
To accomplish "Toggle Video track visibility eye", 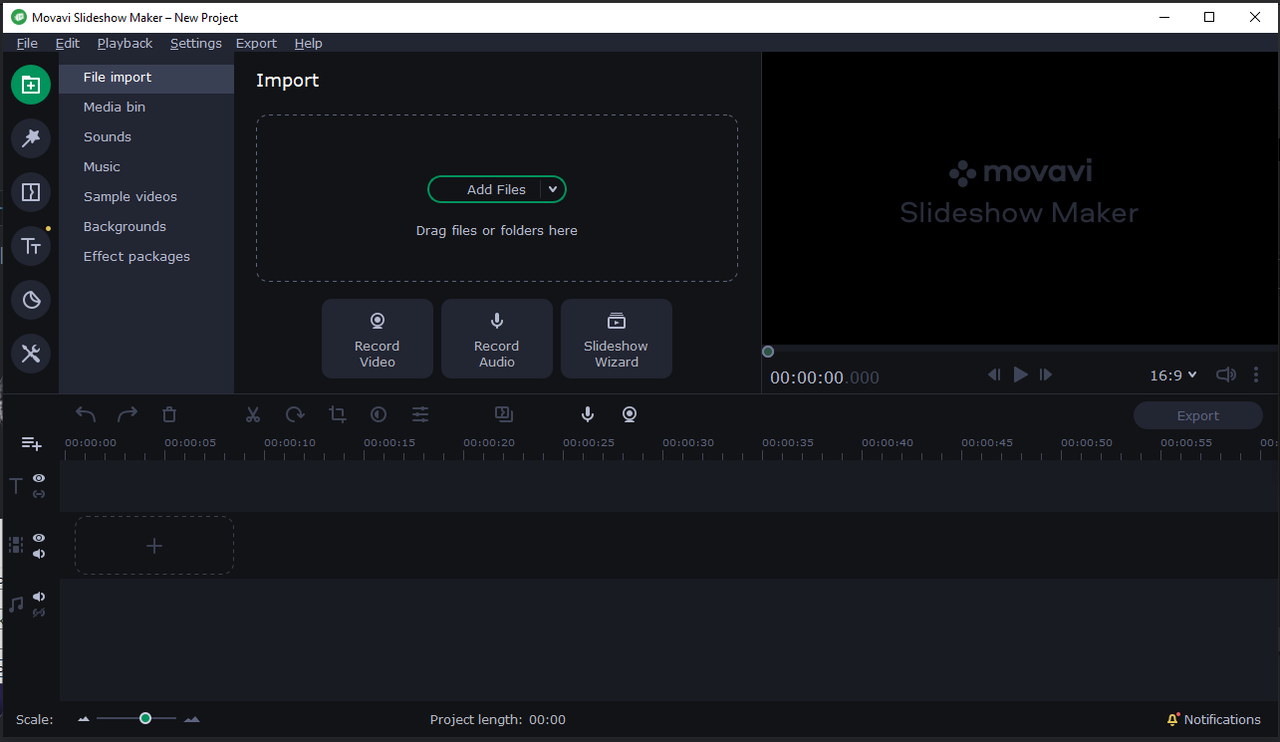I will point(39,538).
